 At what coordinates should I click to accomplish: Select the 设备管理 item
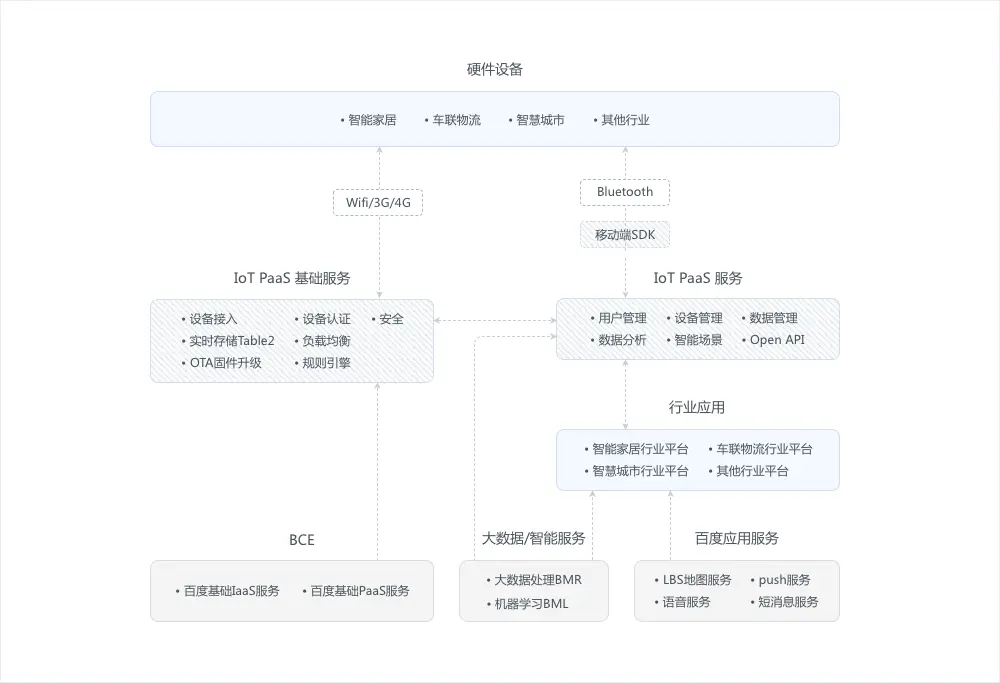point(698,318)
